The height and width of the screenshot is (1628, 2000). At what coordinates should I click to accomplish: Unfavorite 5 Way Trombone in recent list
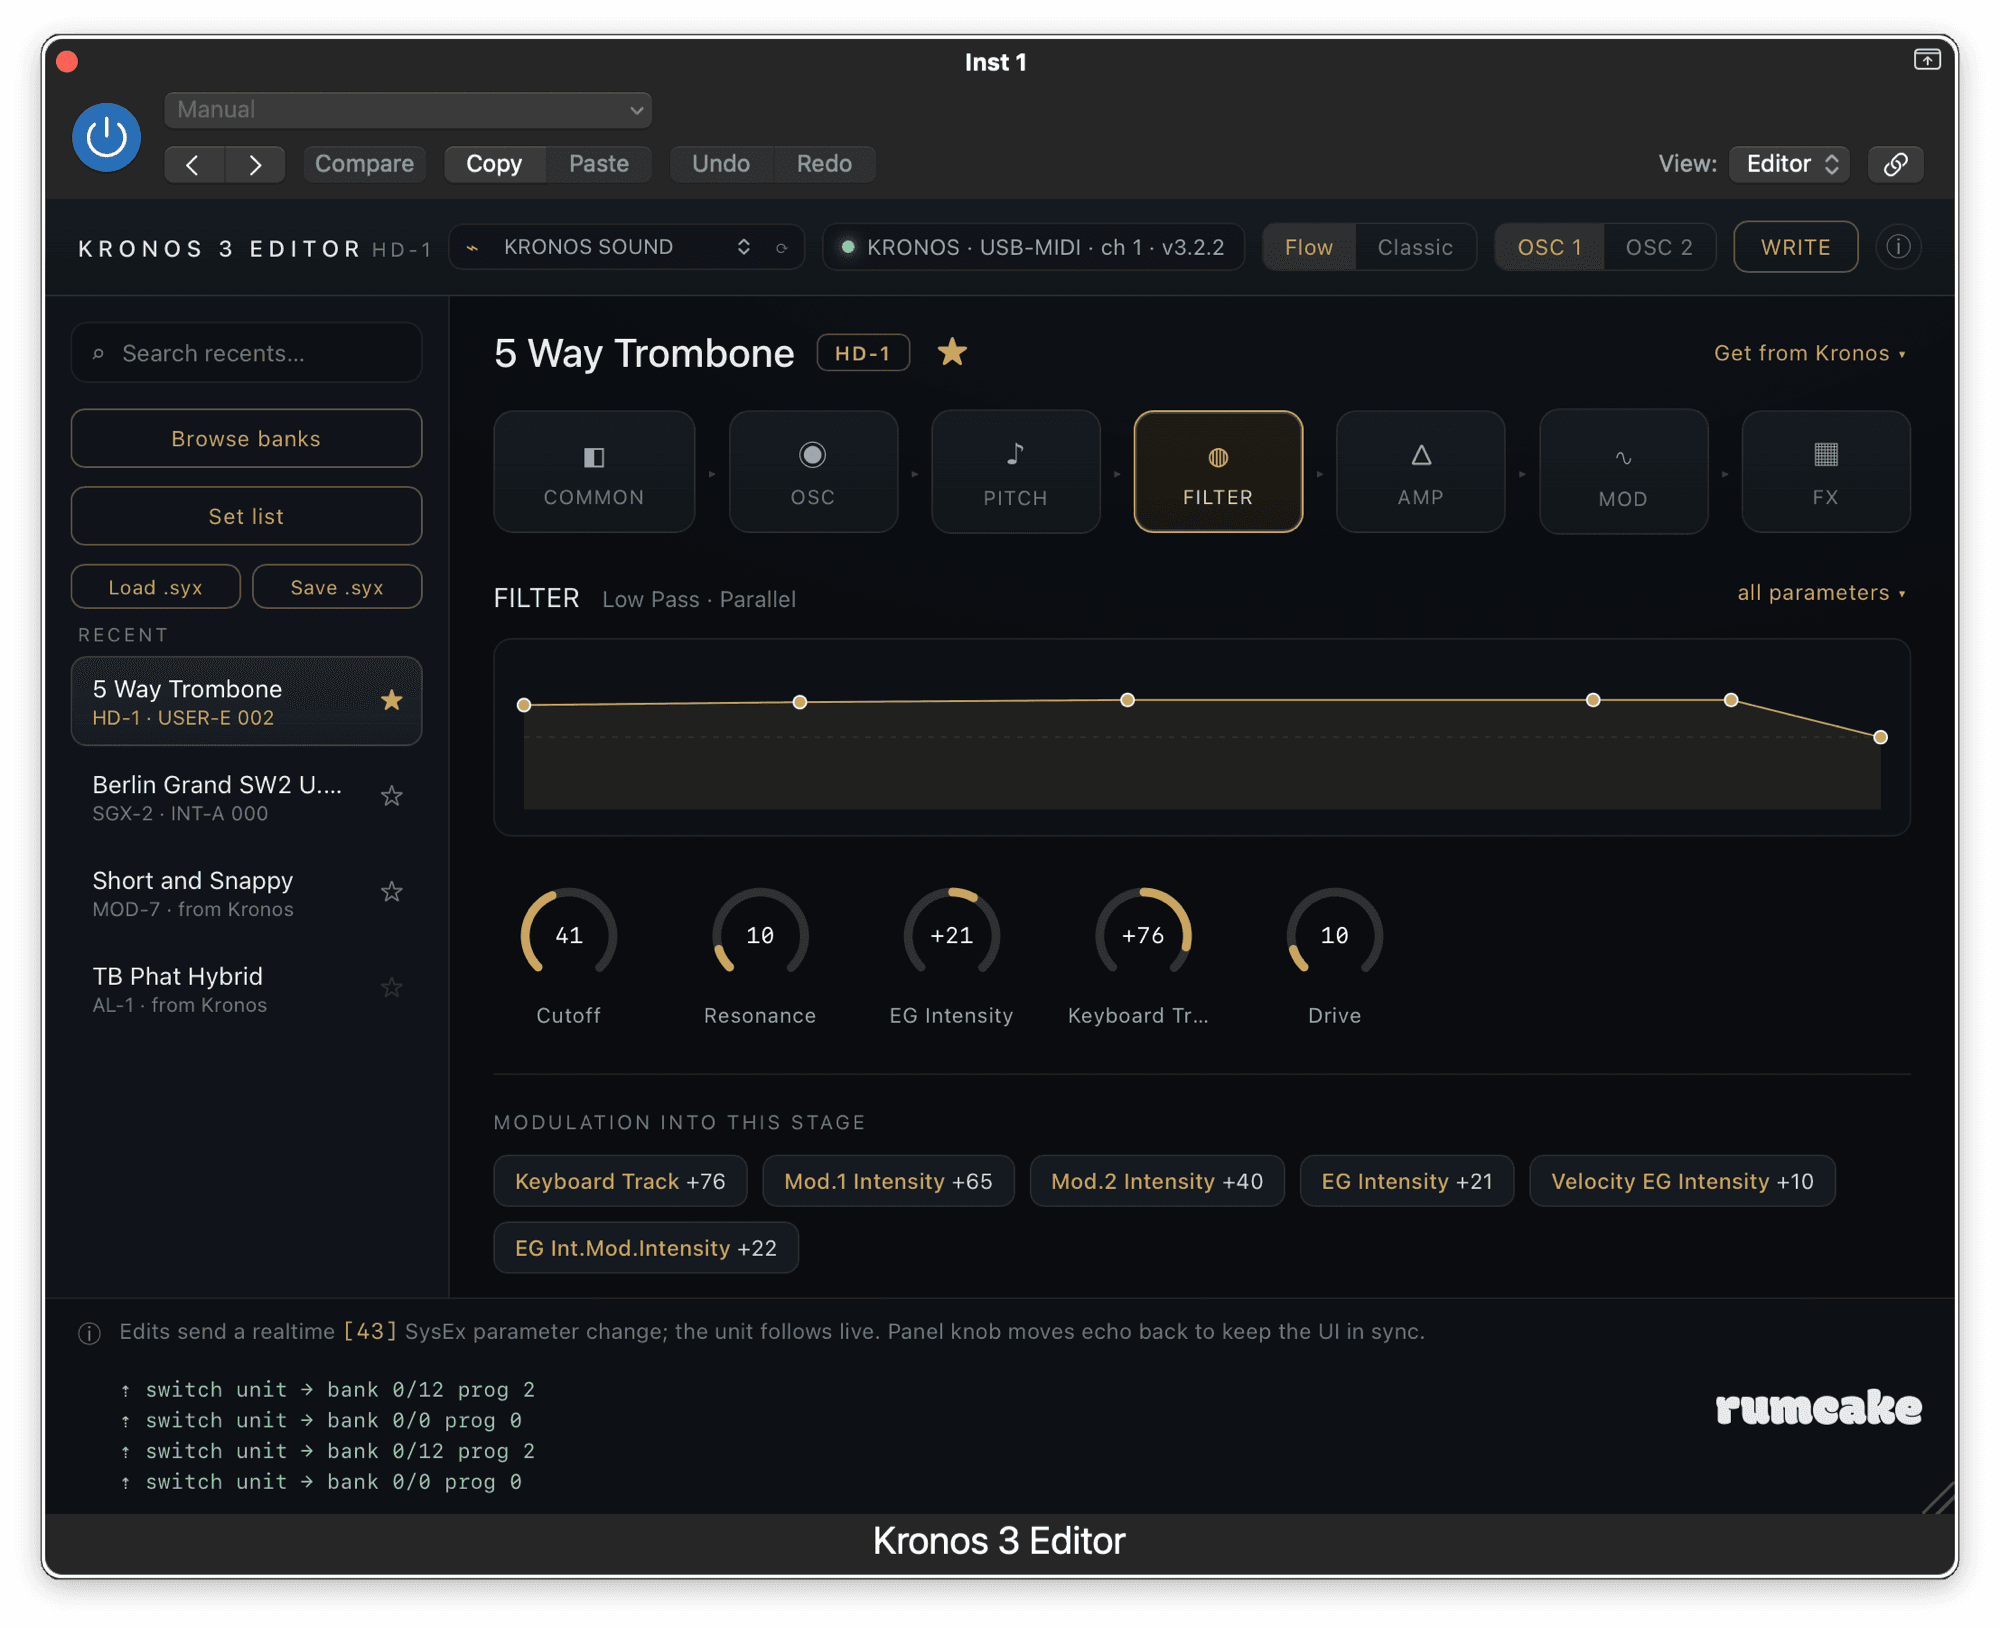[392, 700]
